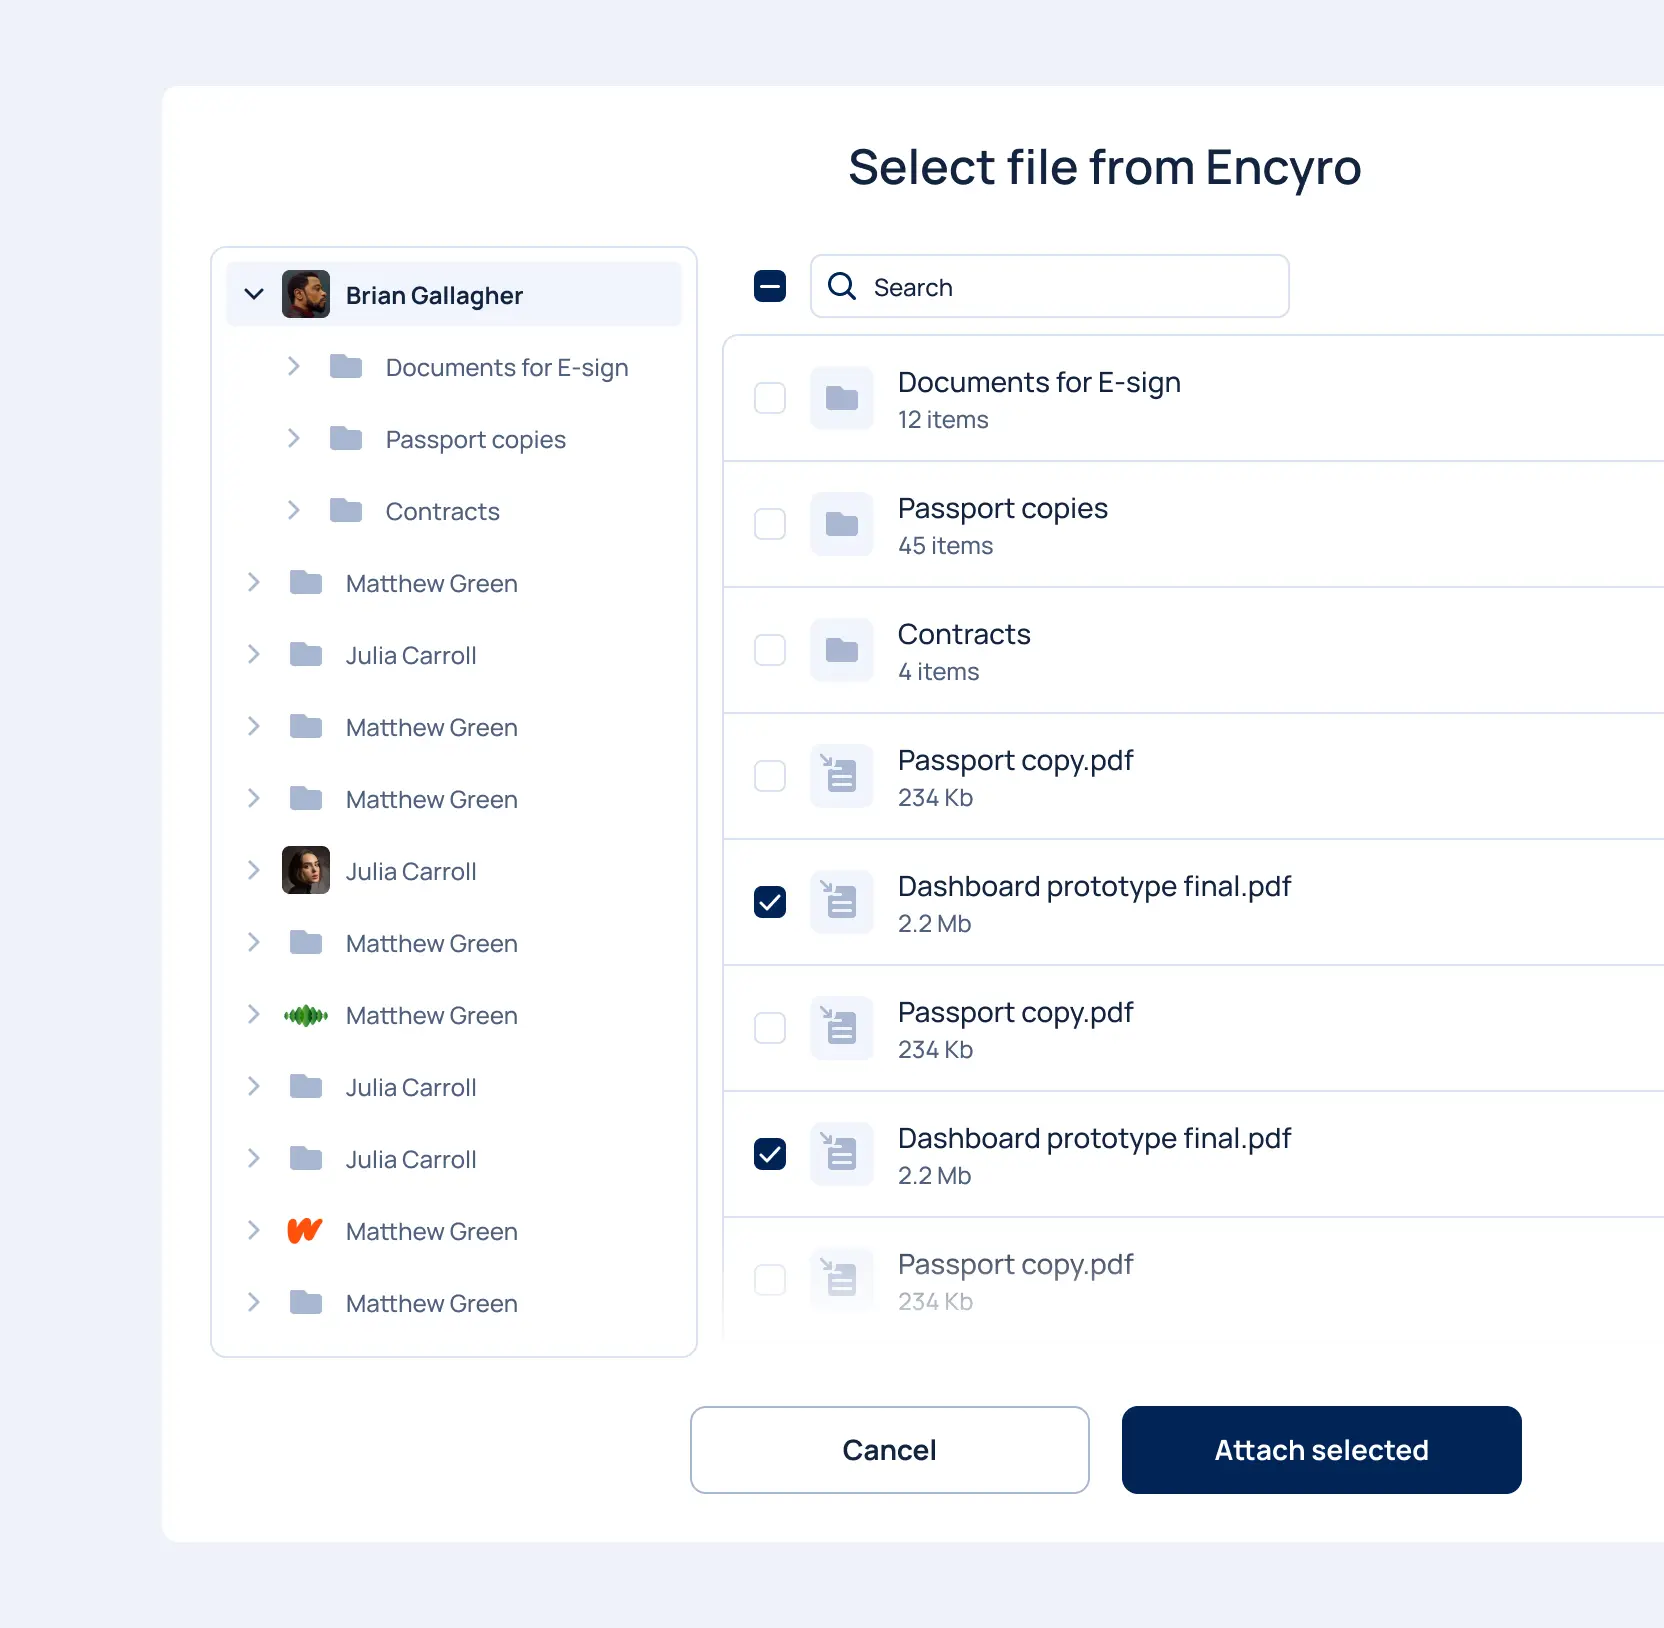Click the Contracts title in the file list
This screenshot has width=1664, height=1628.
coord(964,634)
